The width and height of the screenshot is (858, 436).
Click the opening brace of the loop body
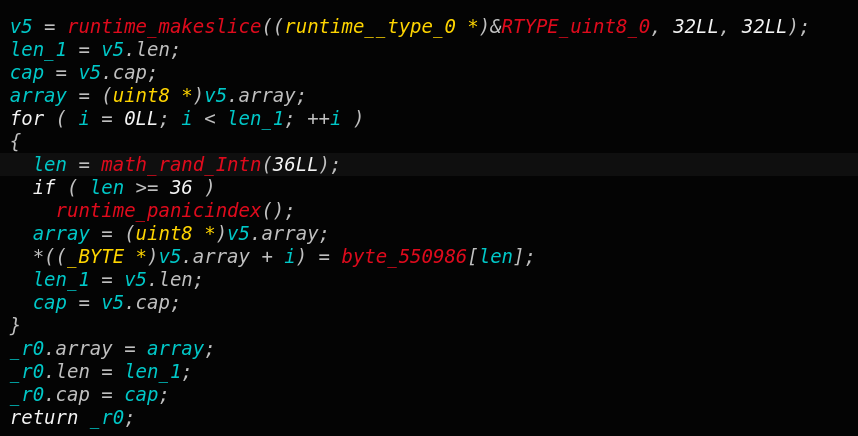click(15, 141)
